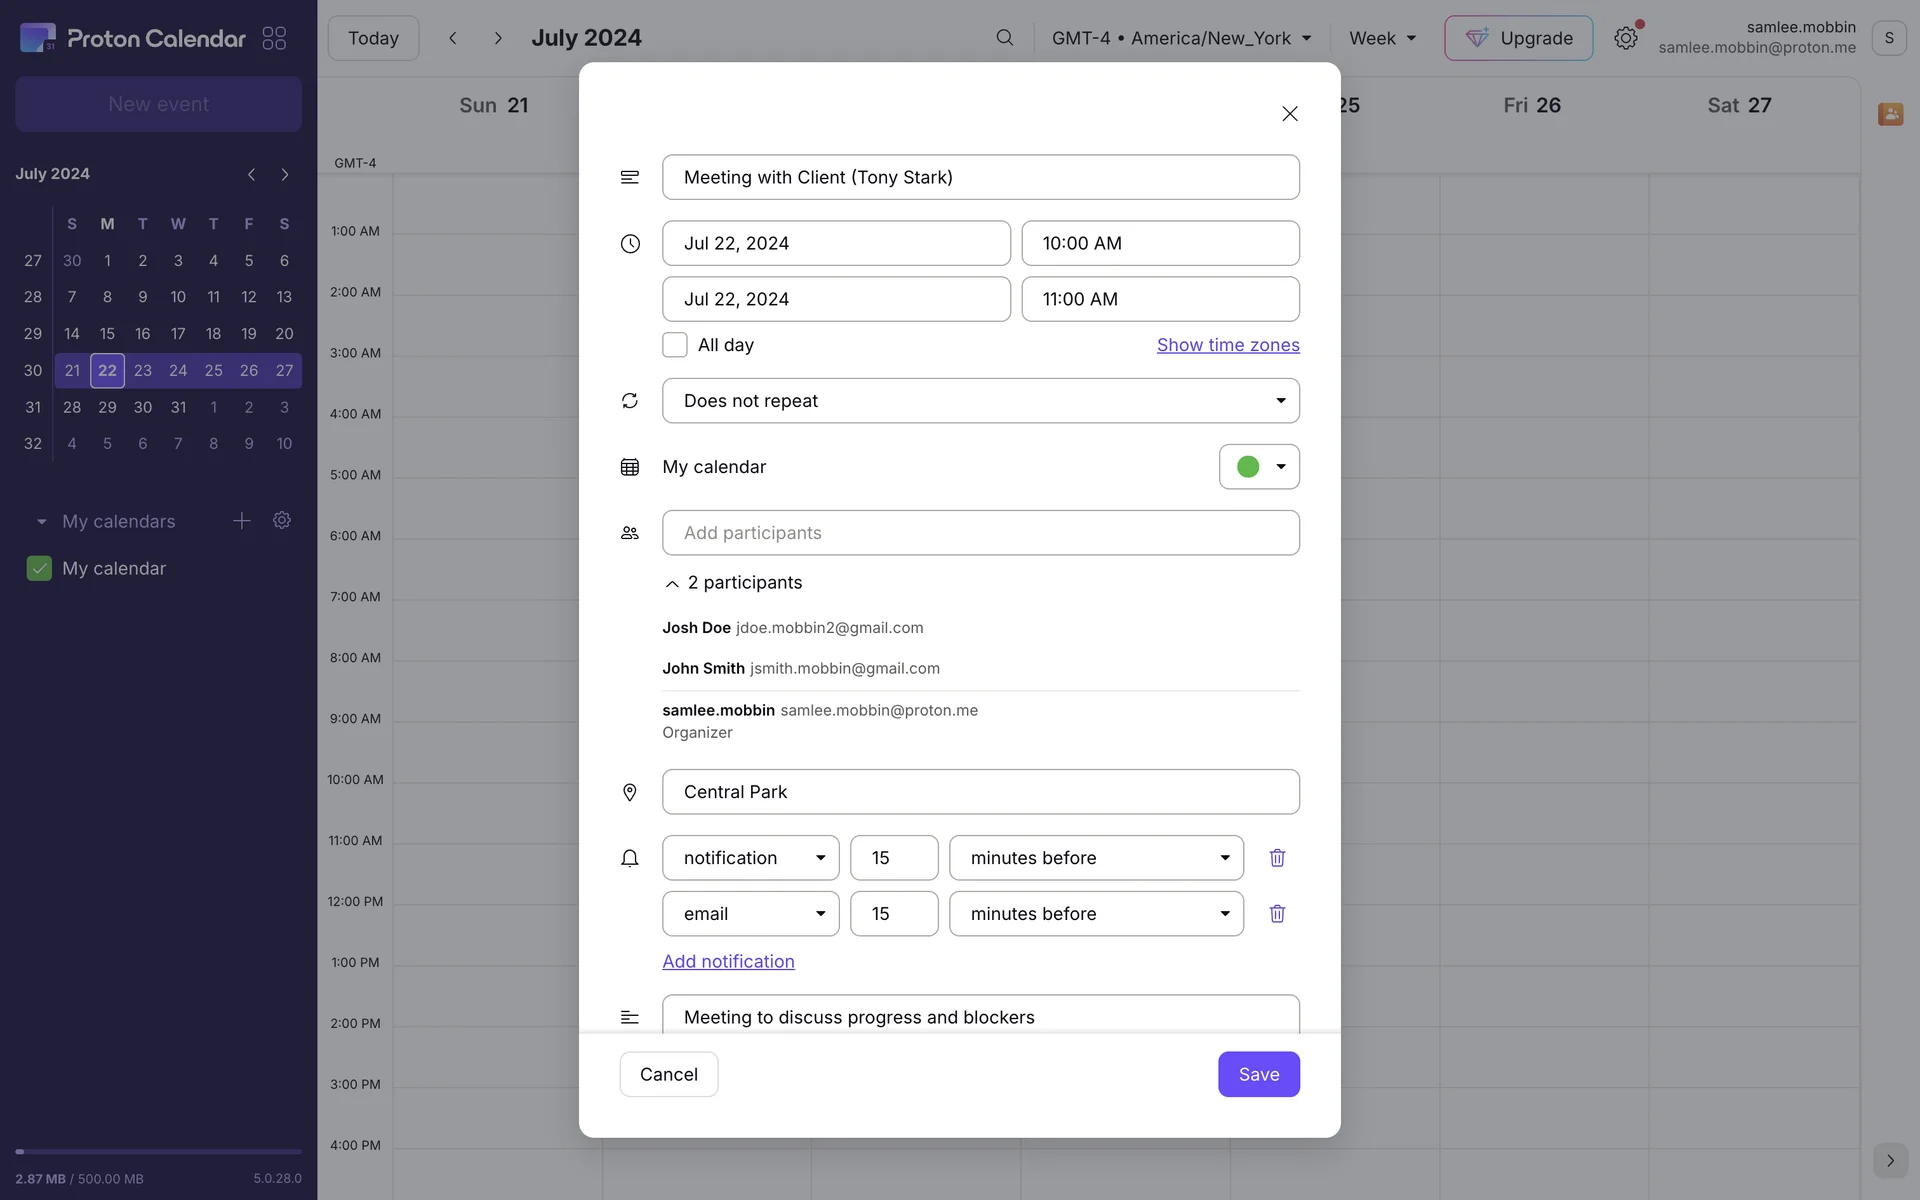1920x1200 pixels.
Task: Open My calendars settings gear
Action: (x=282, y=521)
